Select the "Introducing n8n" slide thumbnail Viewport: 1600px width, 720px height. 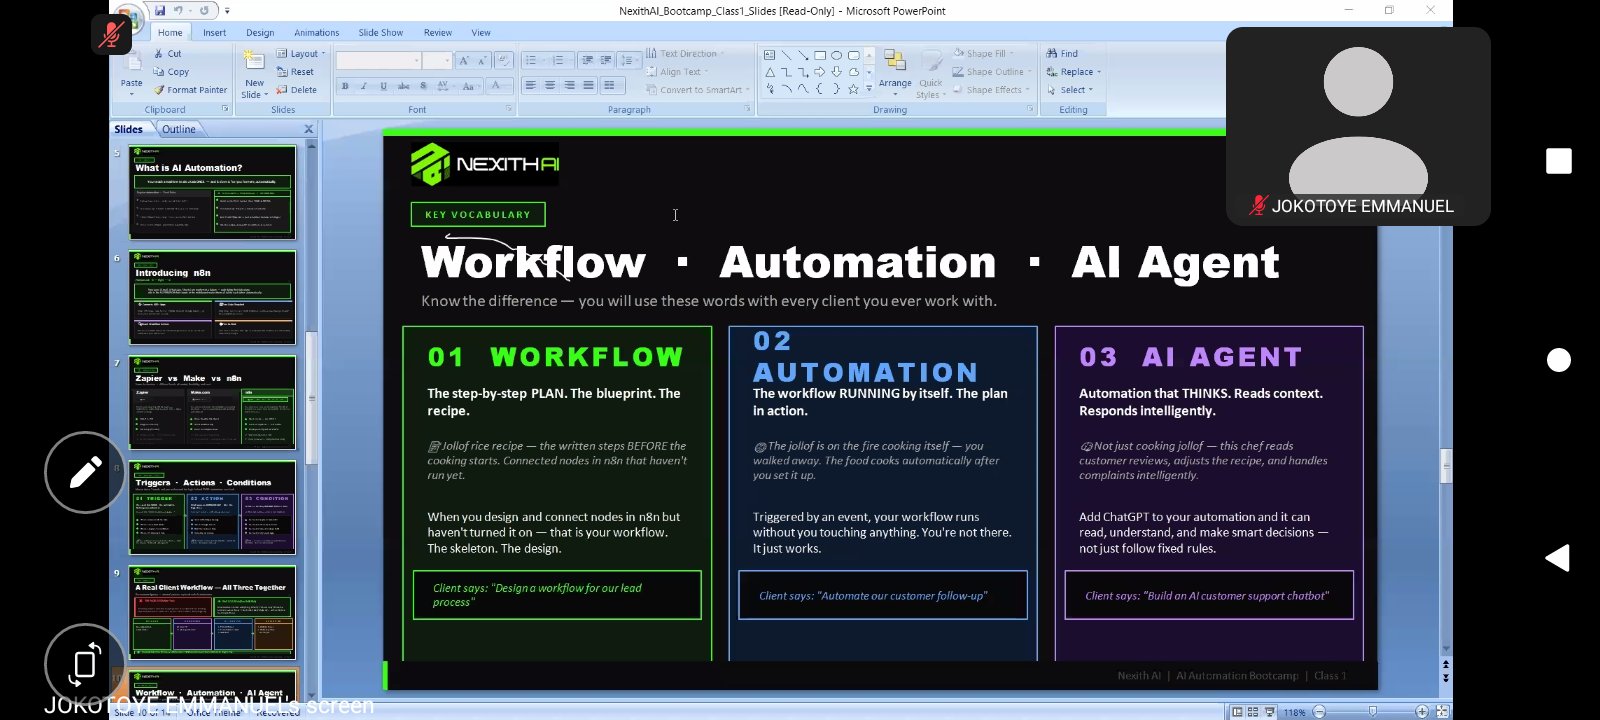pos(212,298)
